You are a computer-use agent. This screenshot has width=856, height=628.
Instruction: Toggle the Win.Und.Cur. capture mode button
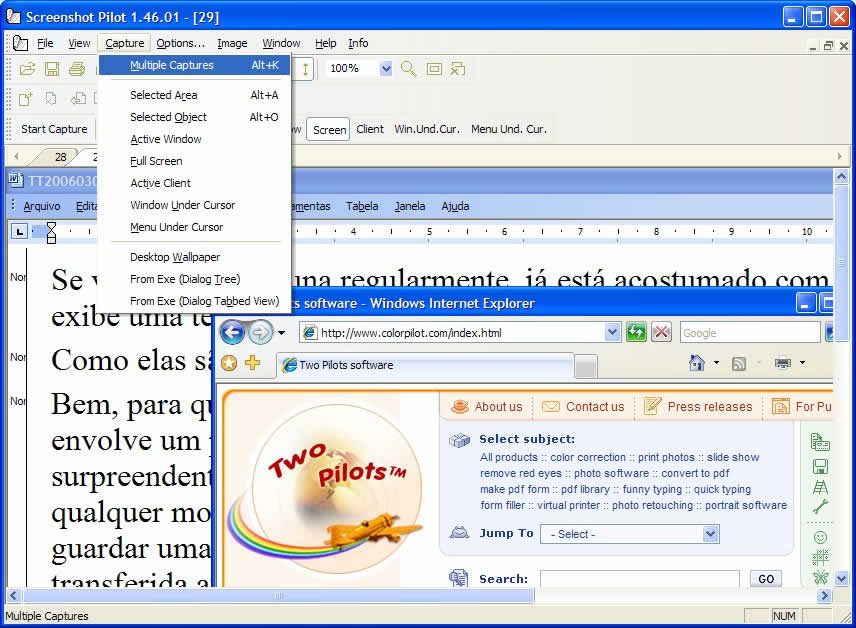tap(427, 129)
